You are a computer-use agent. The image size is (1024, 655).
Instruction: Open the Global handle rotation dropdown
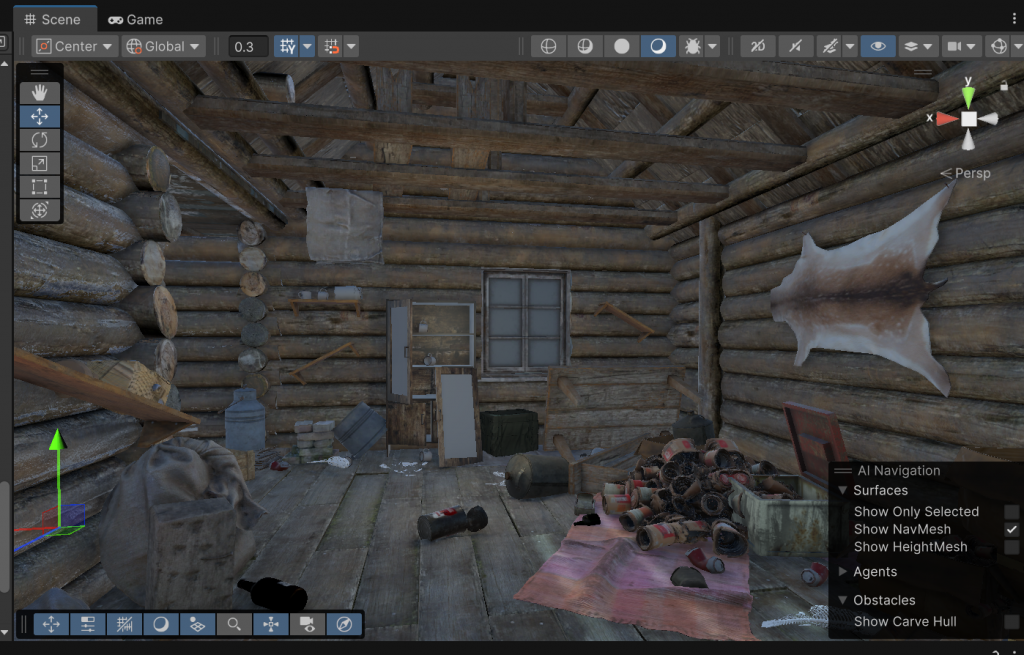pos(163,46)
